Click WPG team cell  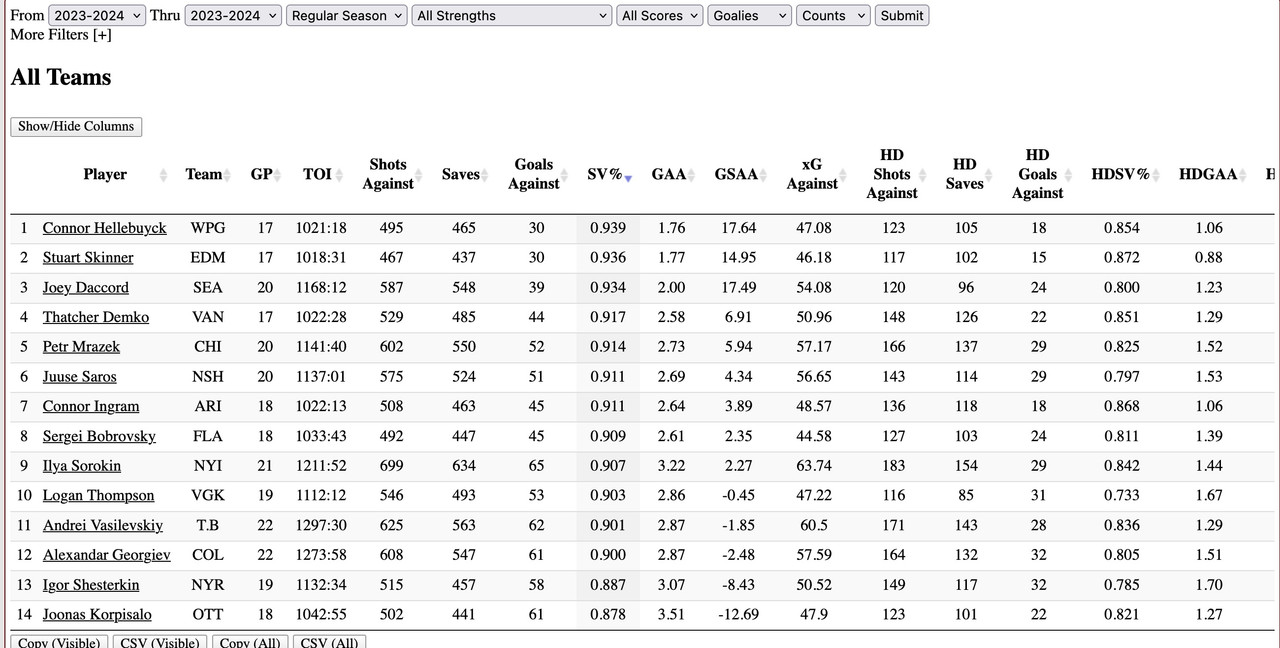point(208,228)
